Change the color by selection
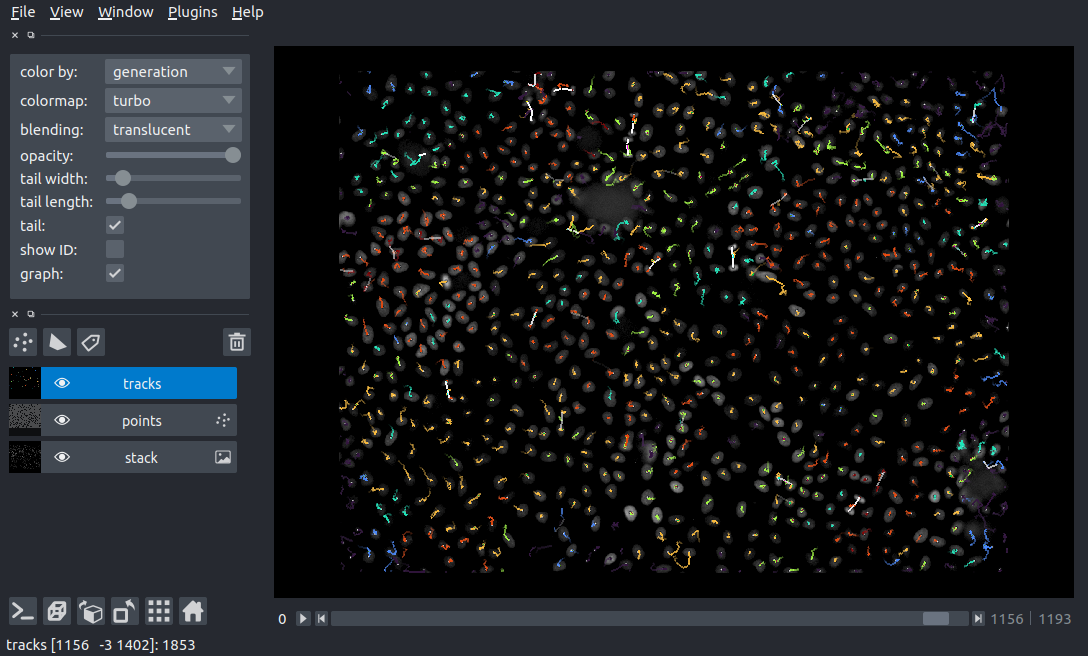This screenshot has height=656, width=1088. (172, 71)
